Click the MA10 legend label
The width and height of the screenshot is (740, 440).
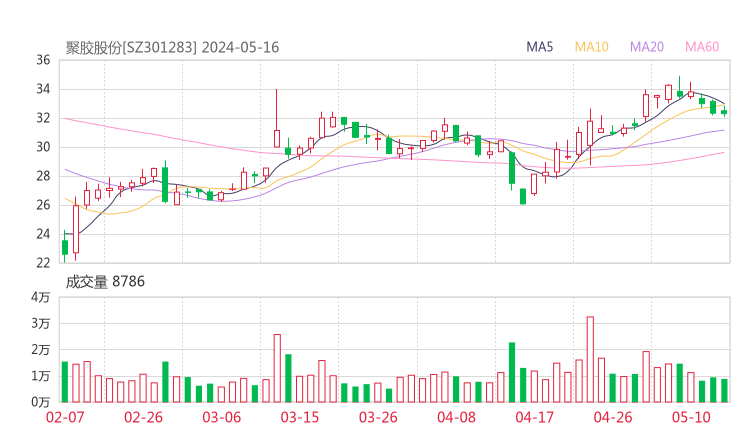click(591, 47)
